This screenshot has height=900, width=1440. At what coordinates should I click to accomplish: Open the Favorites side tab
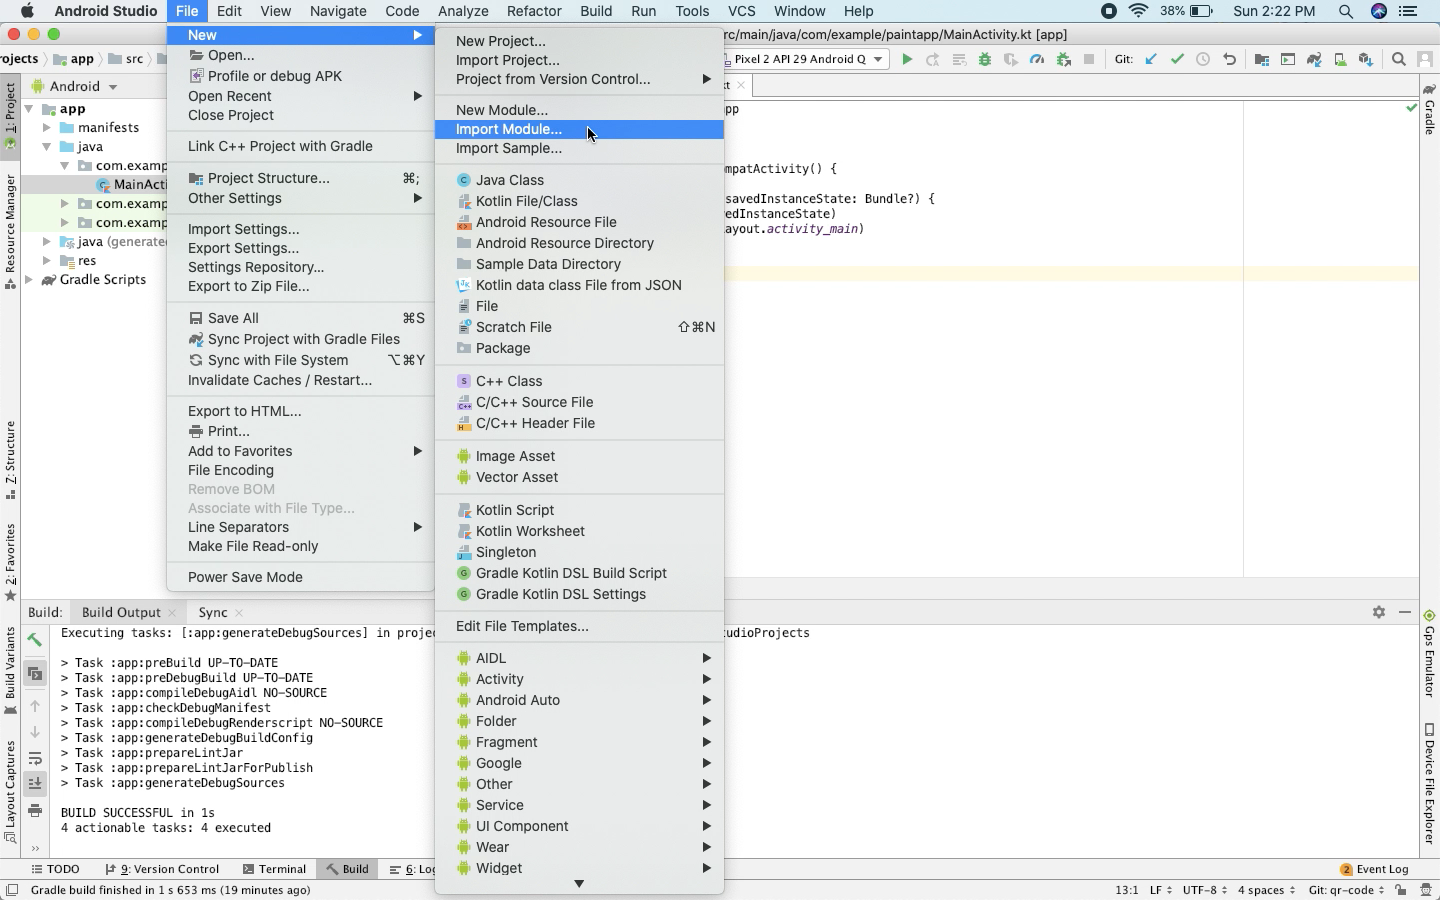[10, 562]
